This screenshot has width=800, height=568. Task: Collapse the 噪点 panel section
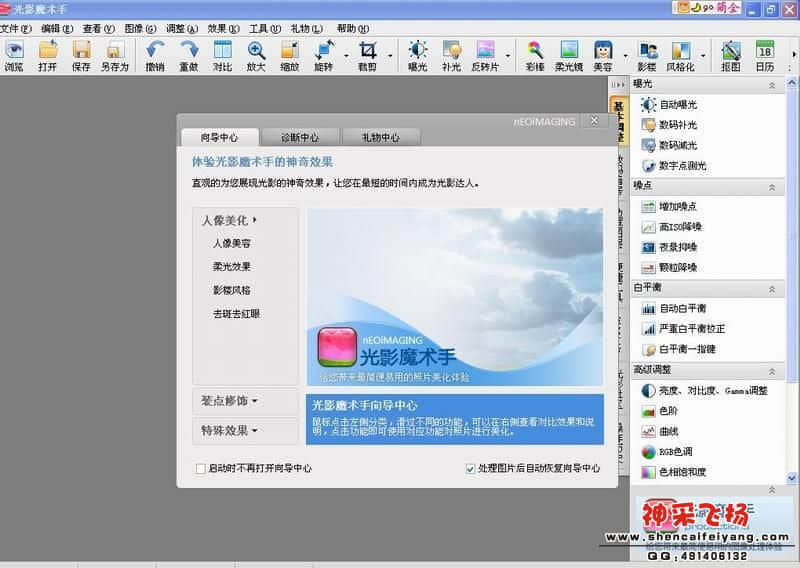772,187
